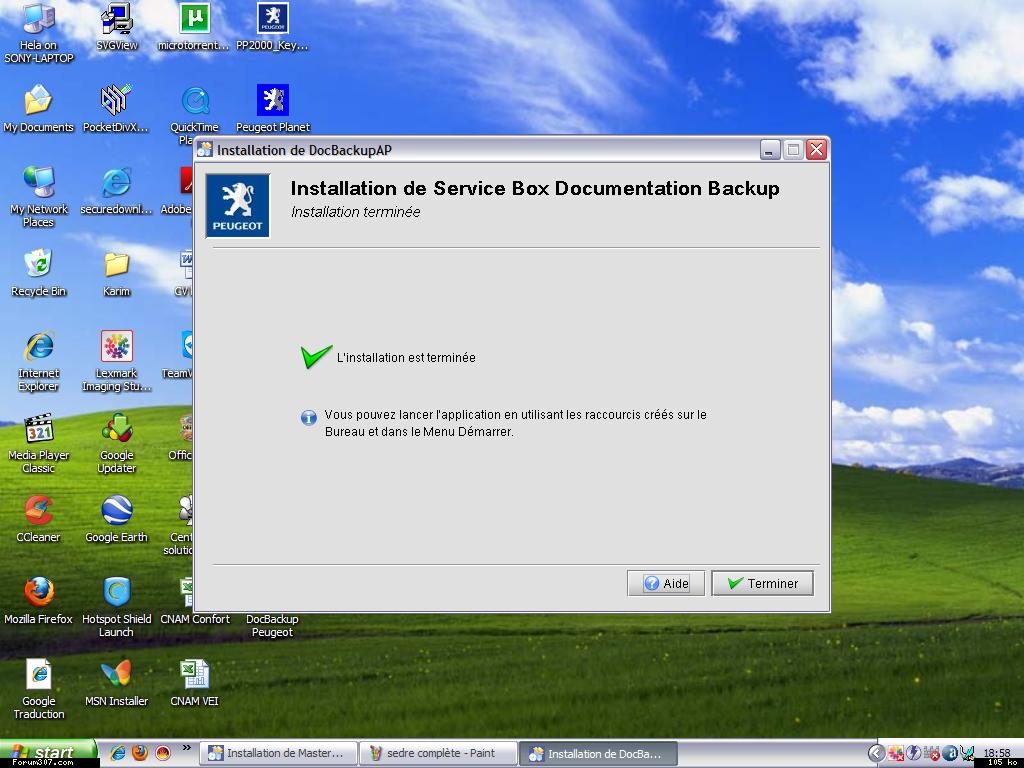
Task: Select the Google Updater desktop icon
Action: click(116, 443)
